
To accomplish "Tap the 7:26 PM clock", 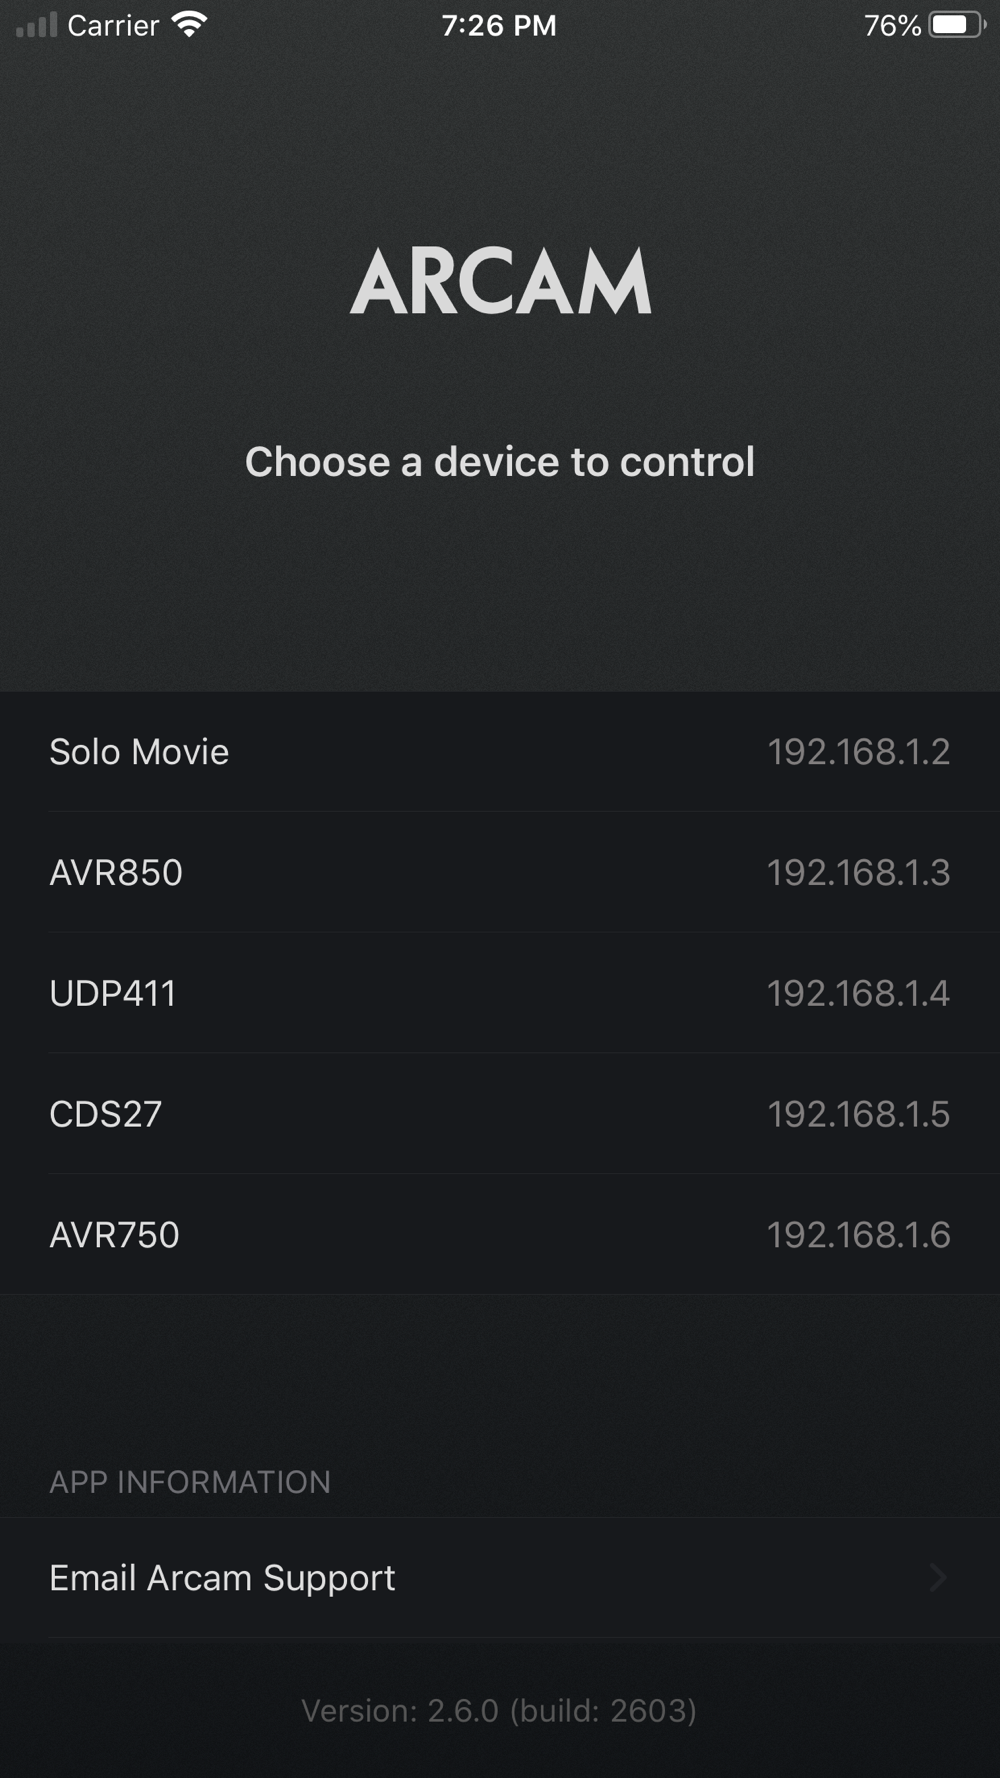I will 499,25.
